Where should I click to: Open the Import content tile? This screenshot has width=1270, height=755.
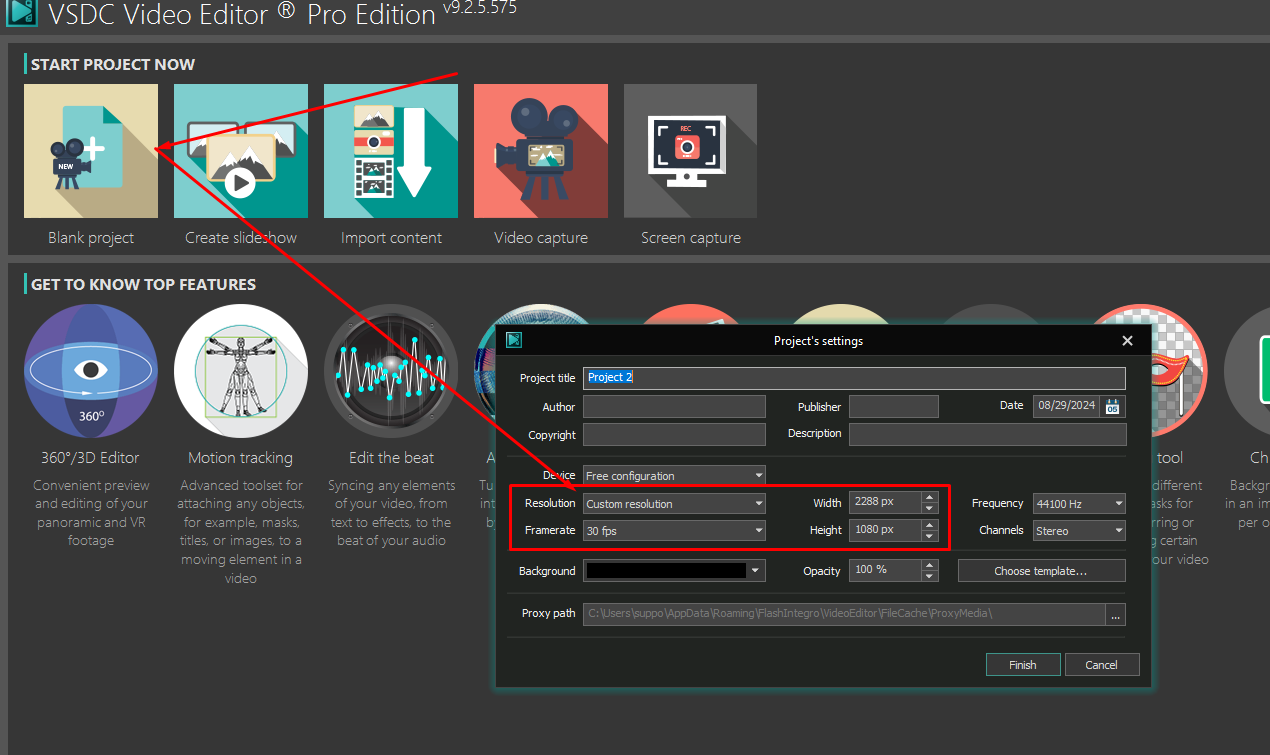pyautogui.click(x=391, y=151)
